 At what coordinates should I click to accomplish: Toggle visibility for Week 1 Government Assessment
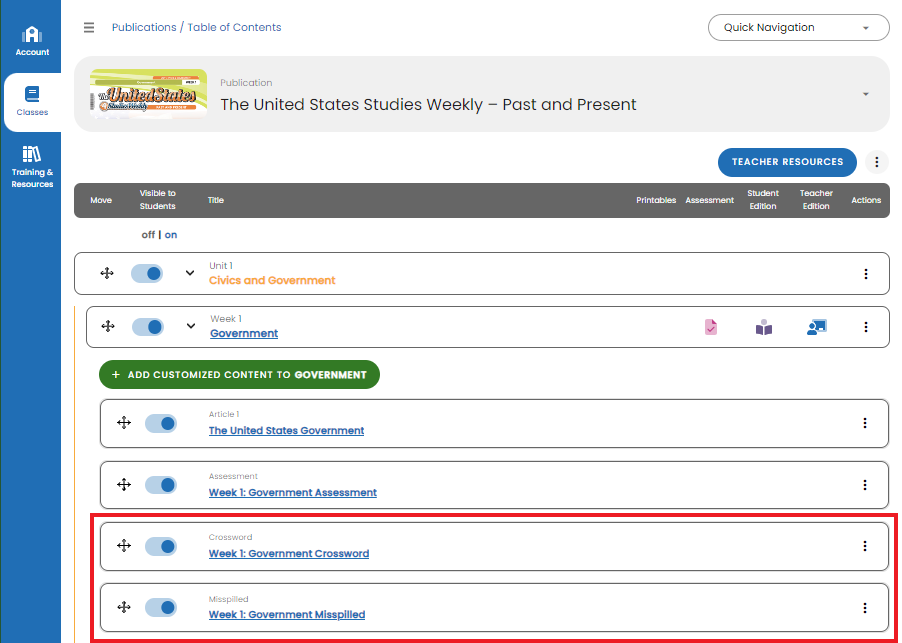pos(161,485)
